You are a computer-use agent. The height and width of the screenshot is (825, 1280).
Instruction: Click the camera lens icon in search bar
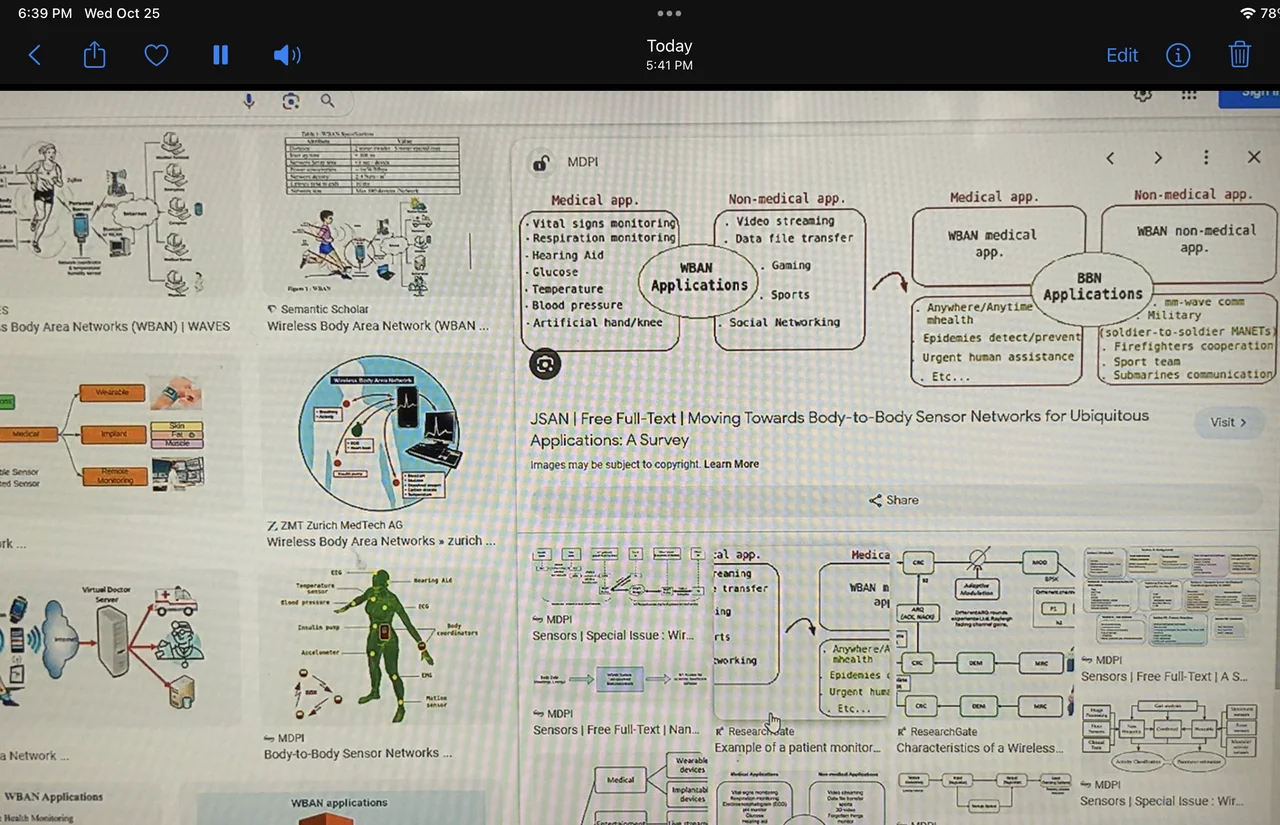290,100
